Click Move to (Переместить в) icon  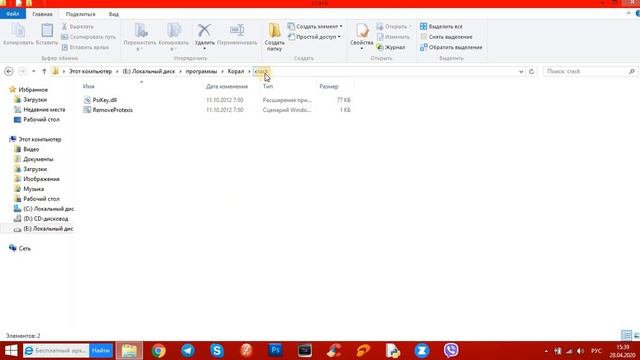coord(140,31)
